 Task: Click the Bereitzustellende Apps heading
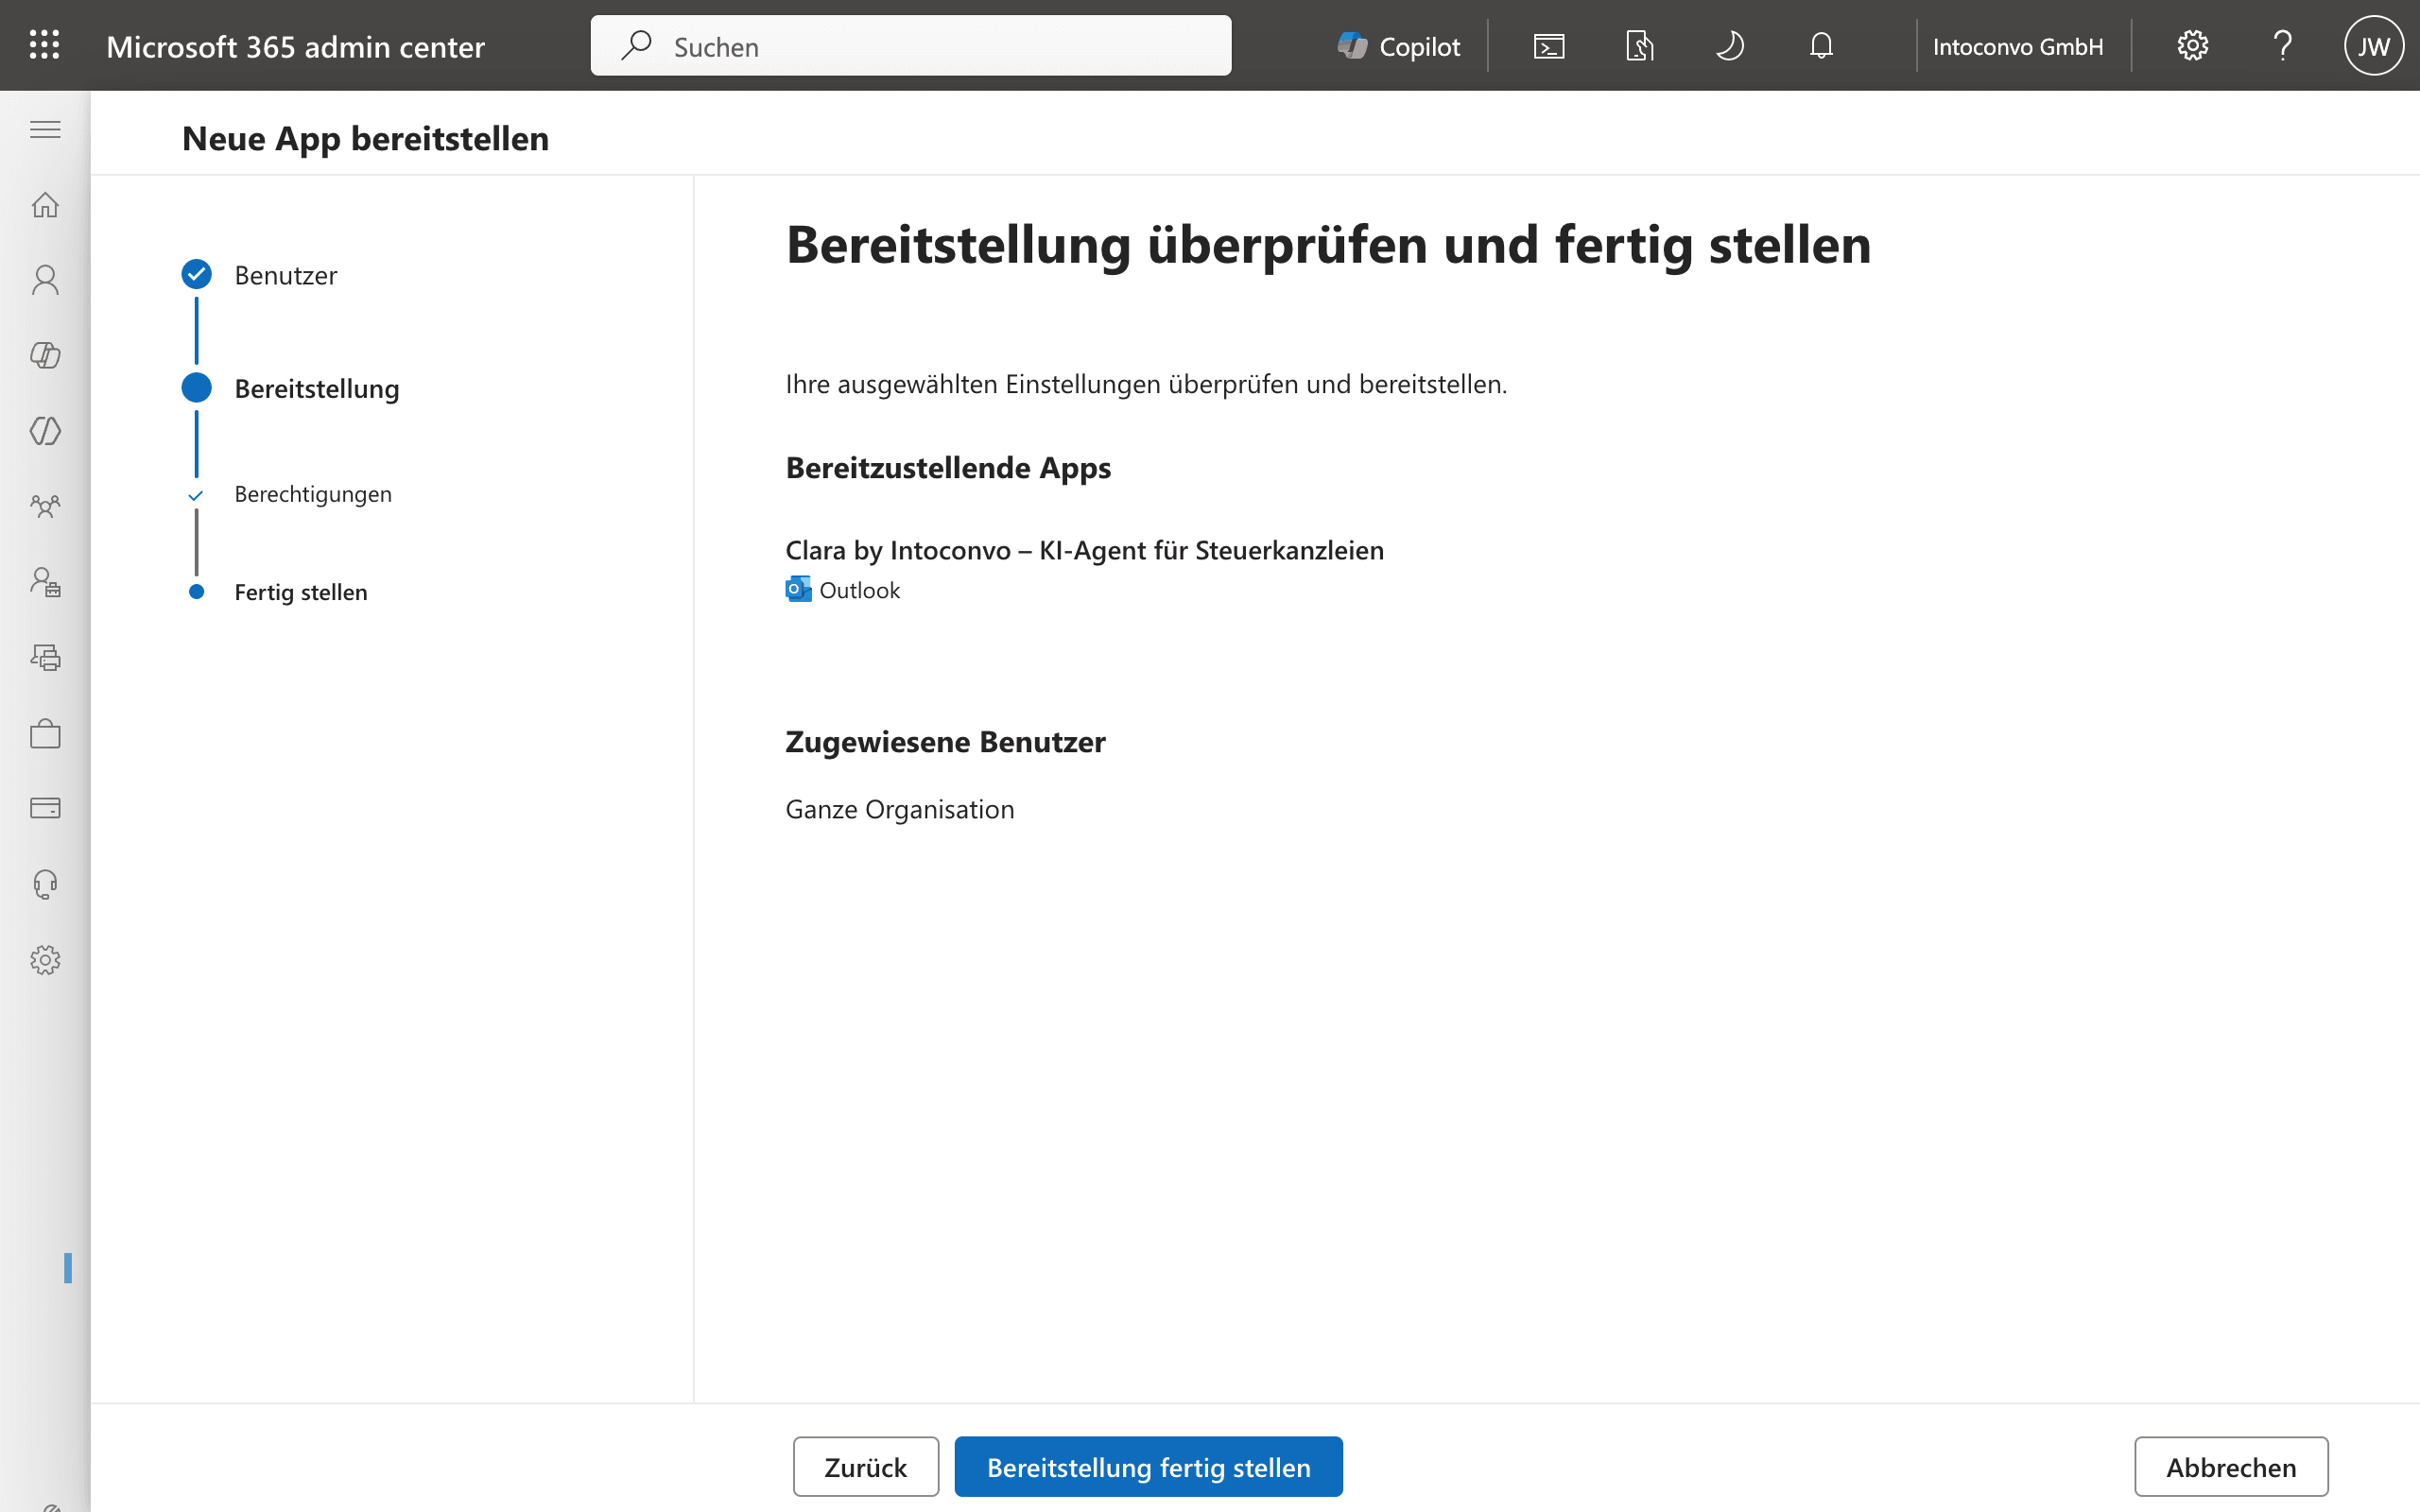click(x=948, y=468)
